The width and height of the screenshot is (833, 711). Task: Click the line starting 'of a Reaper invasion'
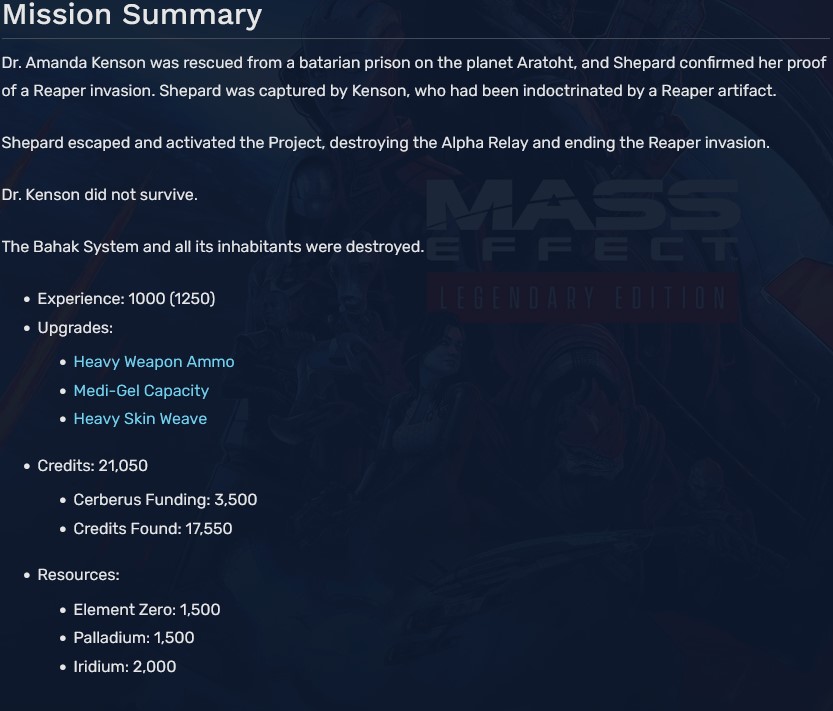[x=388, y=91]
